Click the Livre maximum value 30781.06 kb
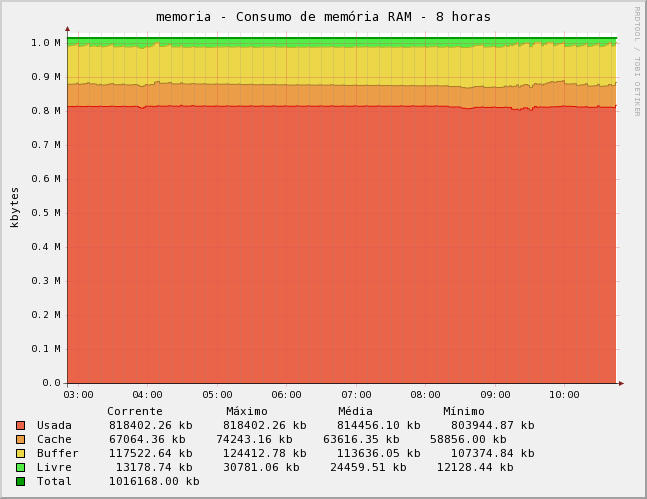647x499 pixels. pos(261,468)
